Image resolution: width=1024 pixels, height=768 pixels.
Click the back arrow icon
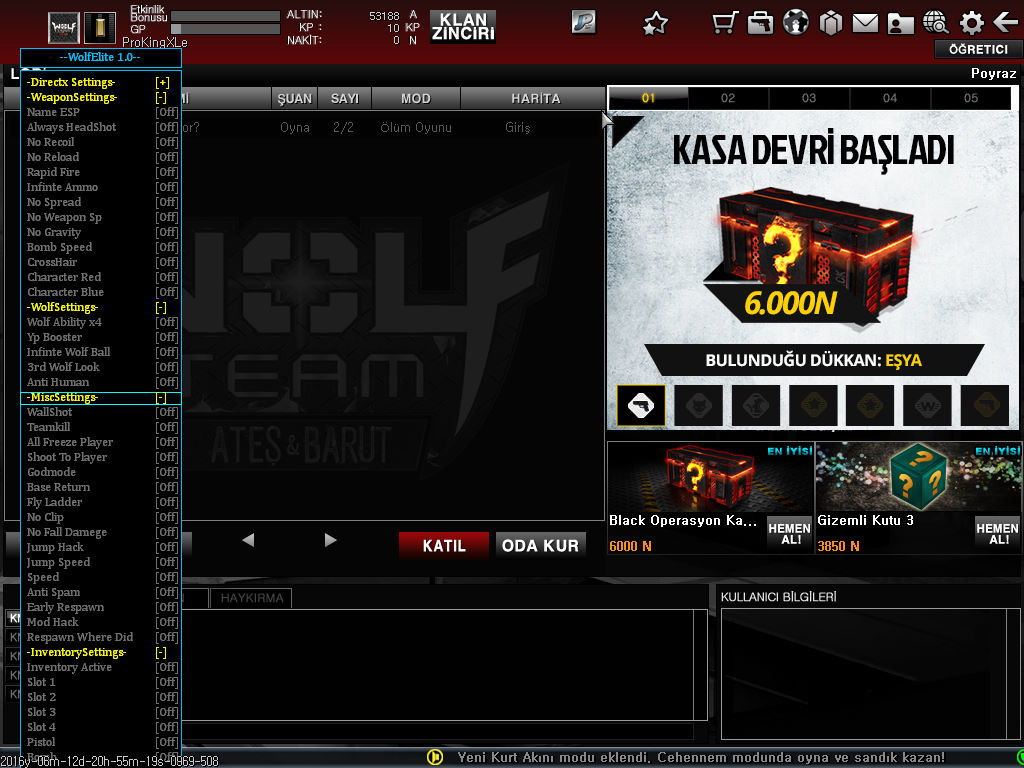[1005, 24]
